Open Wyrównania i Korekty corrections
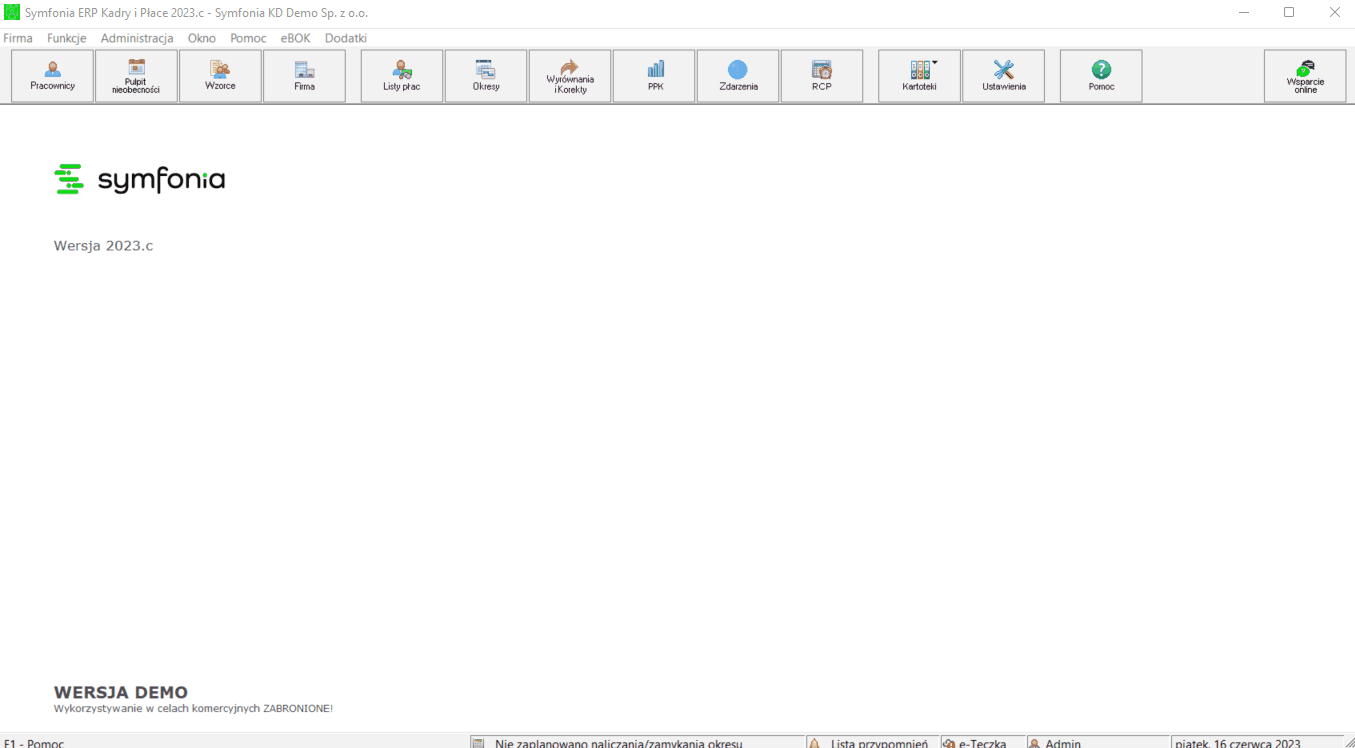Image resolution: width=1355 pixels, height=748 pixels. (570, 76)
